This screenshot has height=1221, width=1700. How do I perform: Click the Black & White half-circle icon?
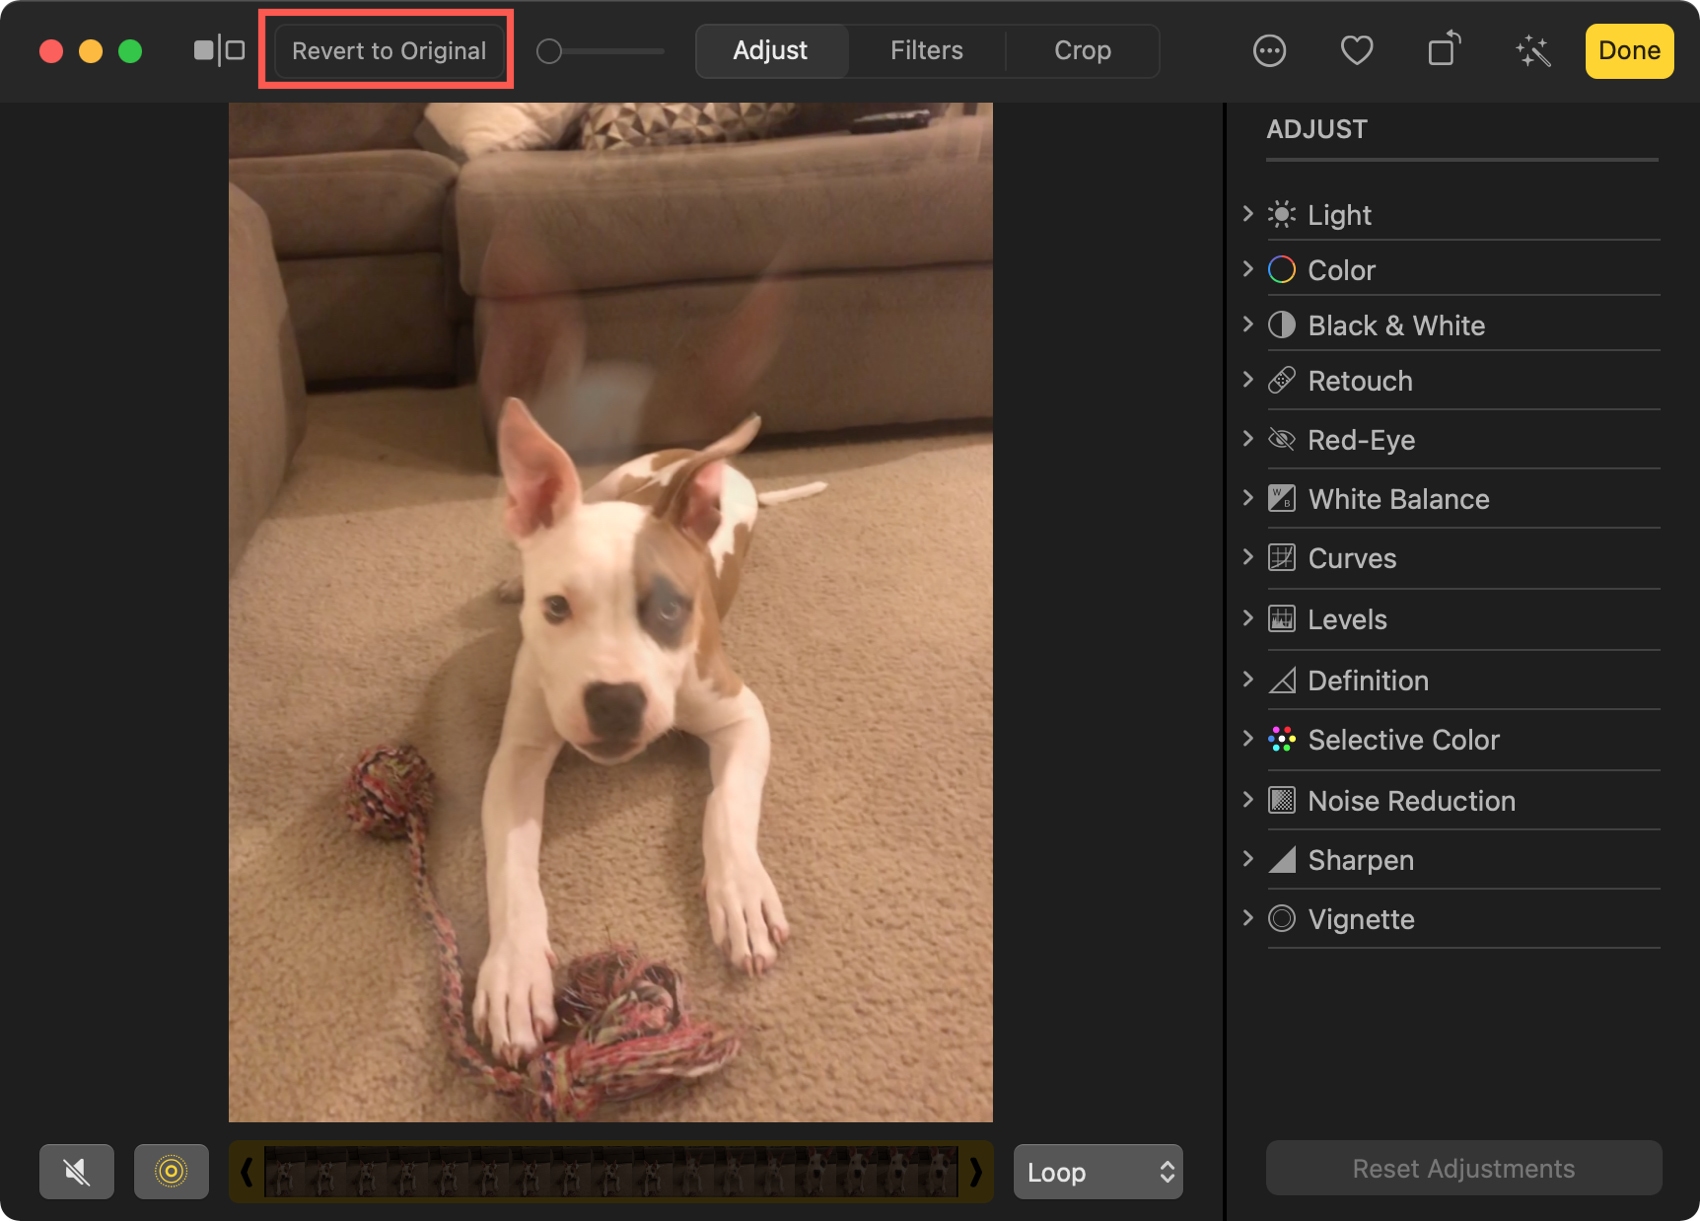pyautogui.click(x=1281, y=325)
